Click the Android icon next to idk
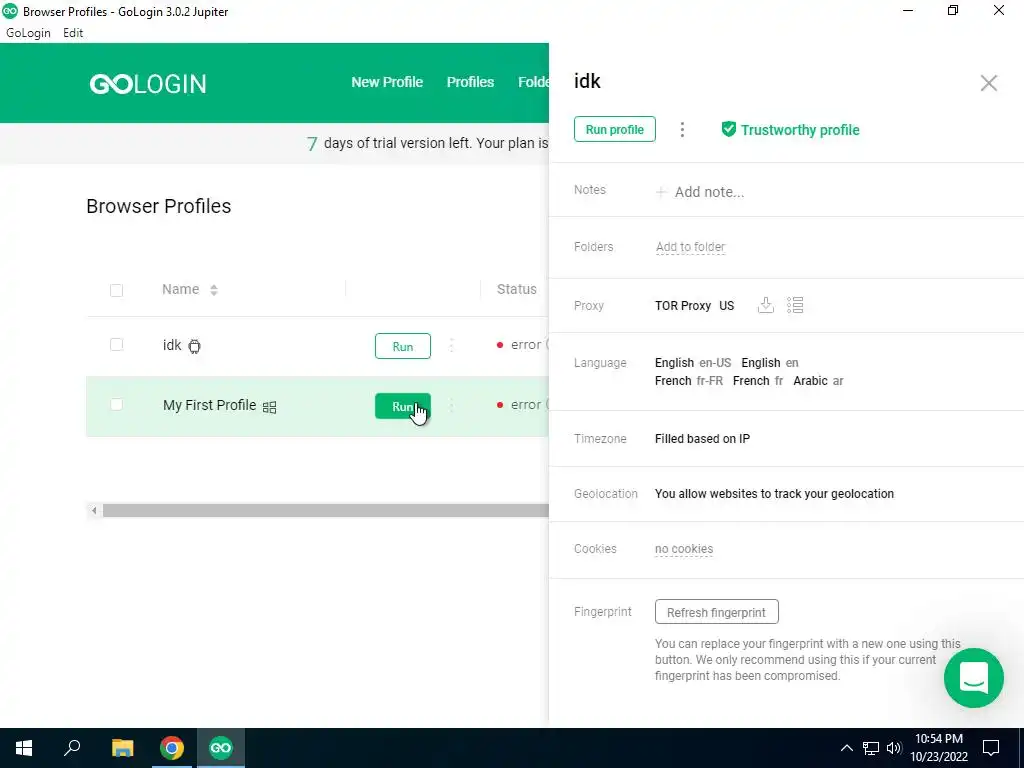1024x768 pixels. 194,346
